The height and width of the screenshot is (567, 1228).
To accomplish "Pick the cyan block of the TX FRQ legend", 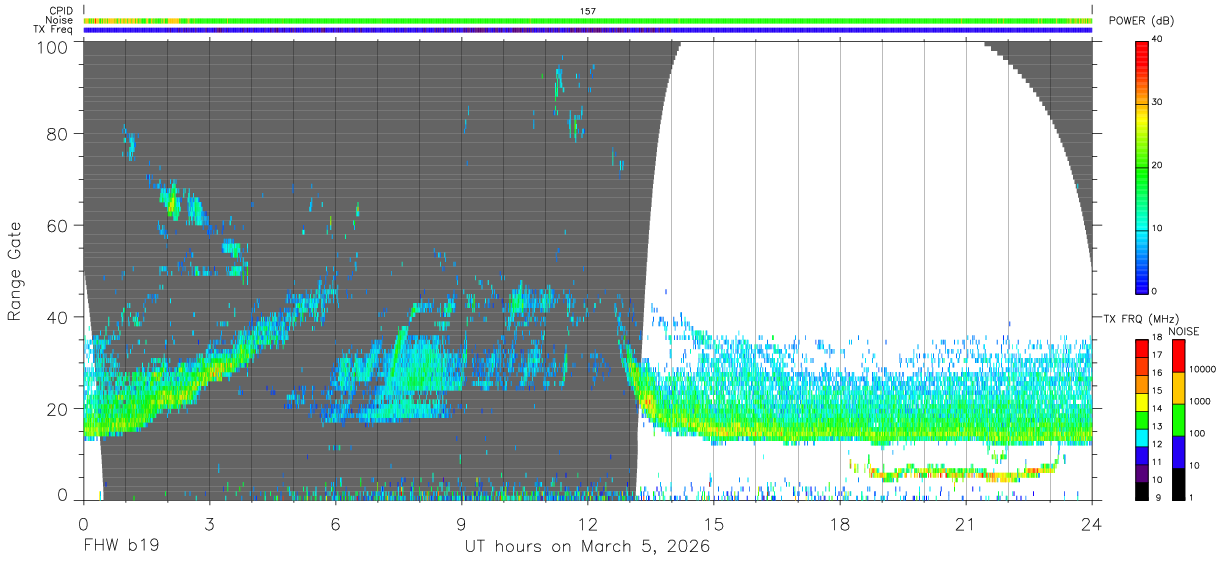I will [1142, 437].
